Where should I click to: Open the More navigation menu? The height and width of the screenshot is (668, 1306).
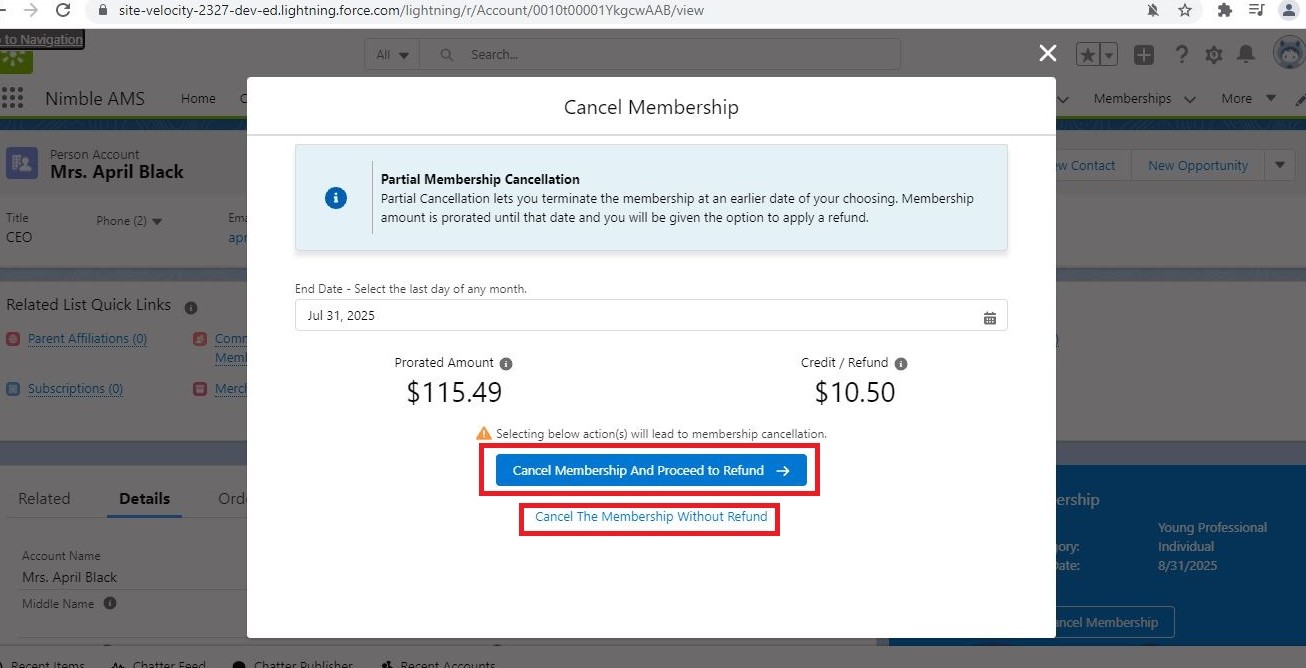click(1248, 99)
